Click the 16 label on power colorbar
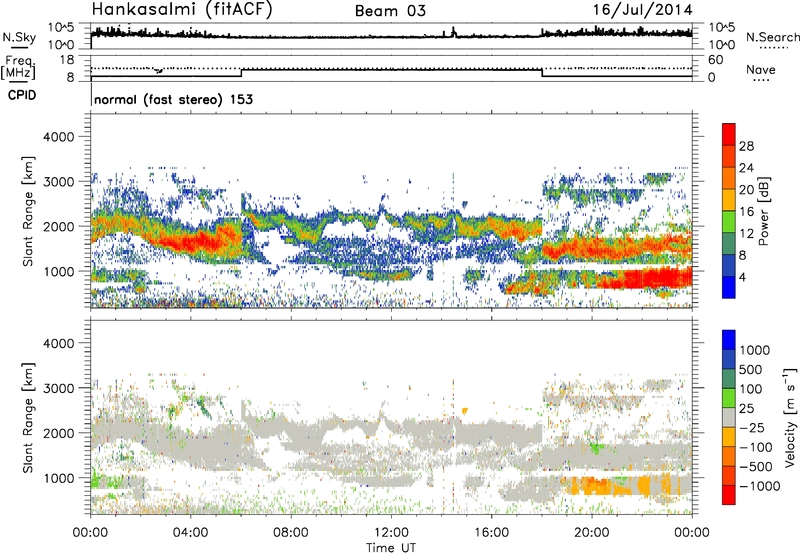The height and width of the screenshot is (554, 800). [746, 212]
